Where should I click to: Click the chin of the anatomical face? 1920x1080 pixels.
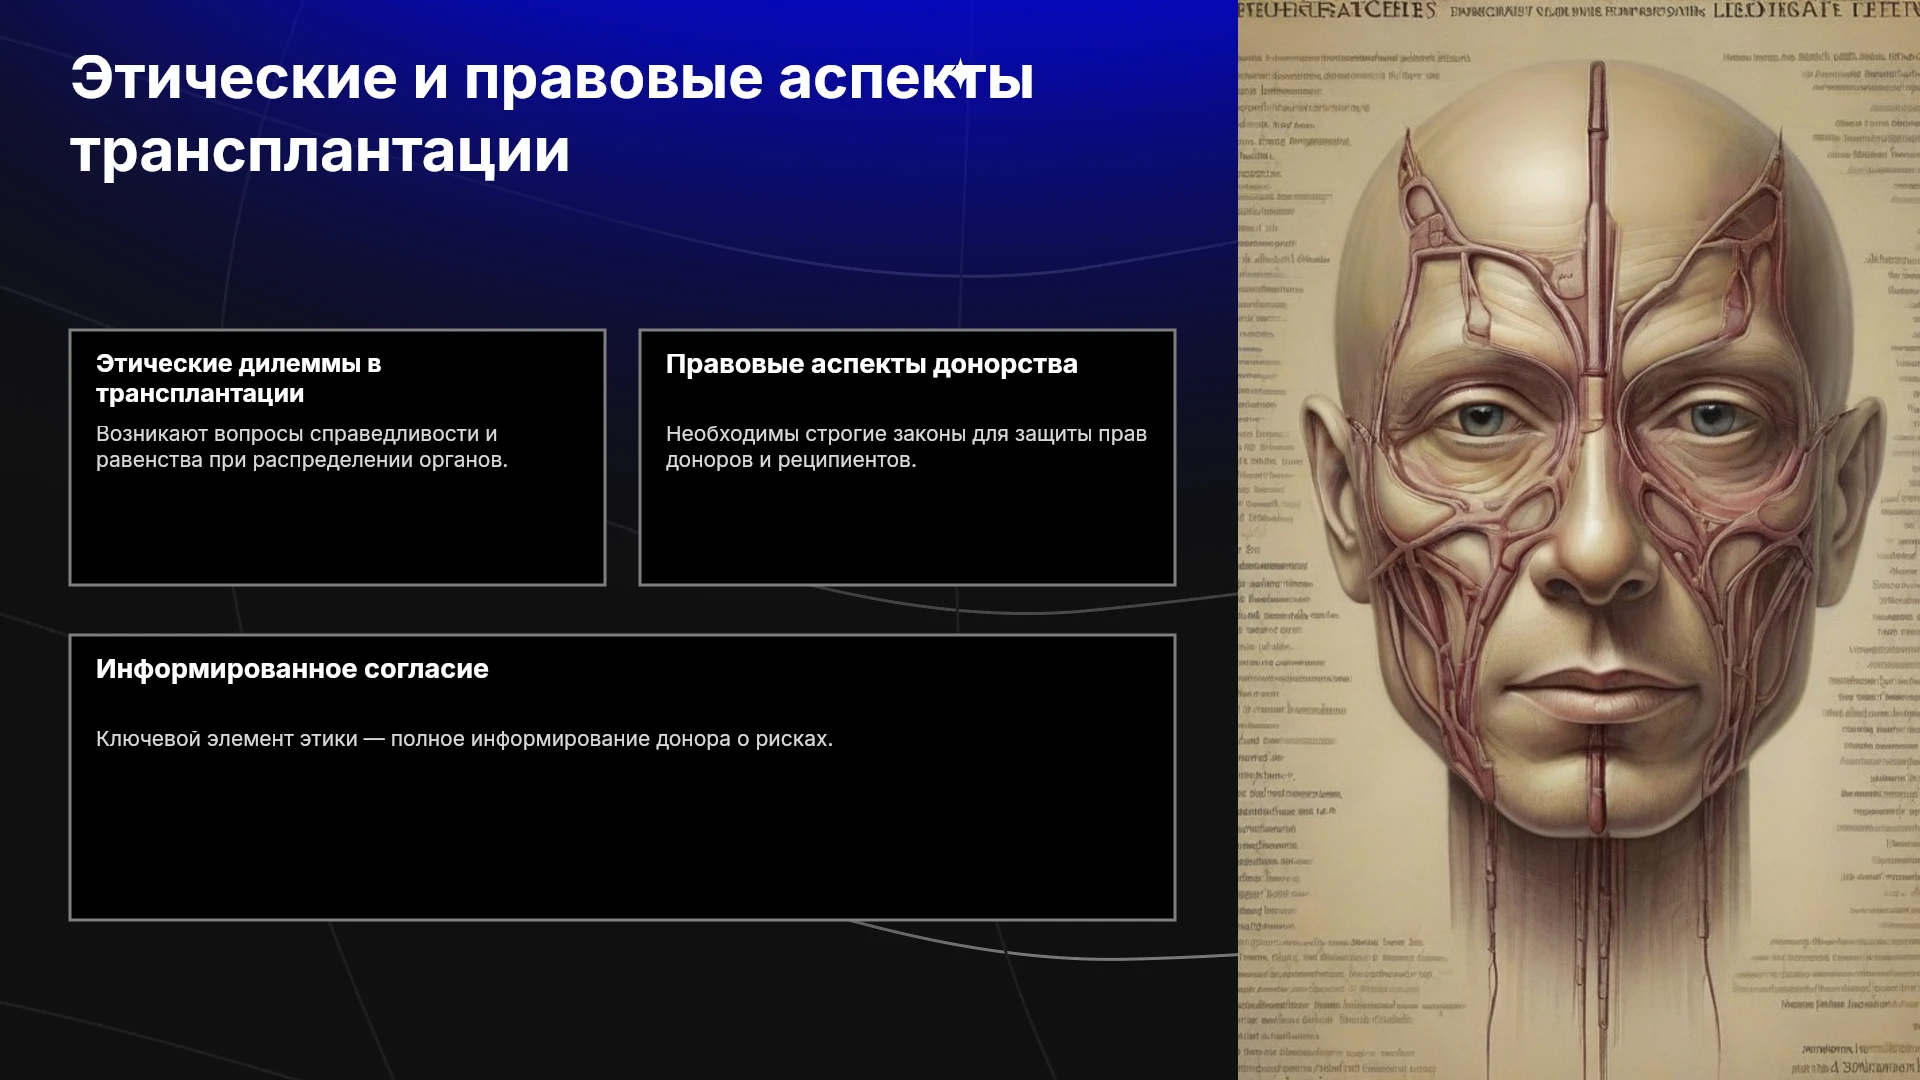click(1597, 790)
